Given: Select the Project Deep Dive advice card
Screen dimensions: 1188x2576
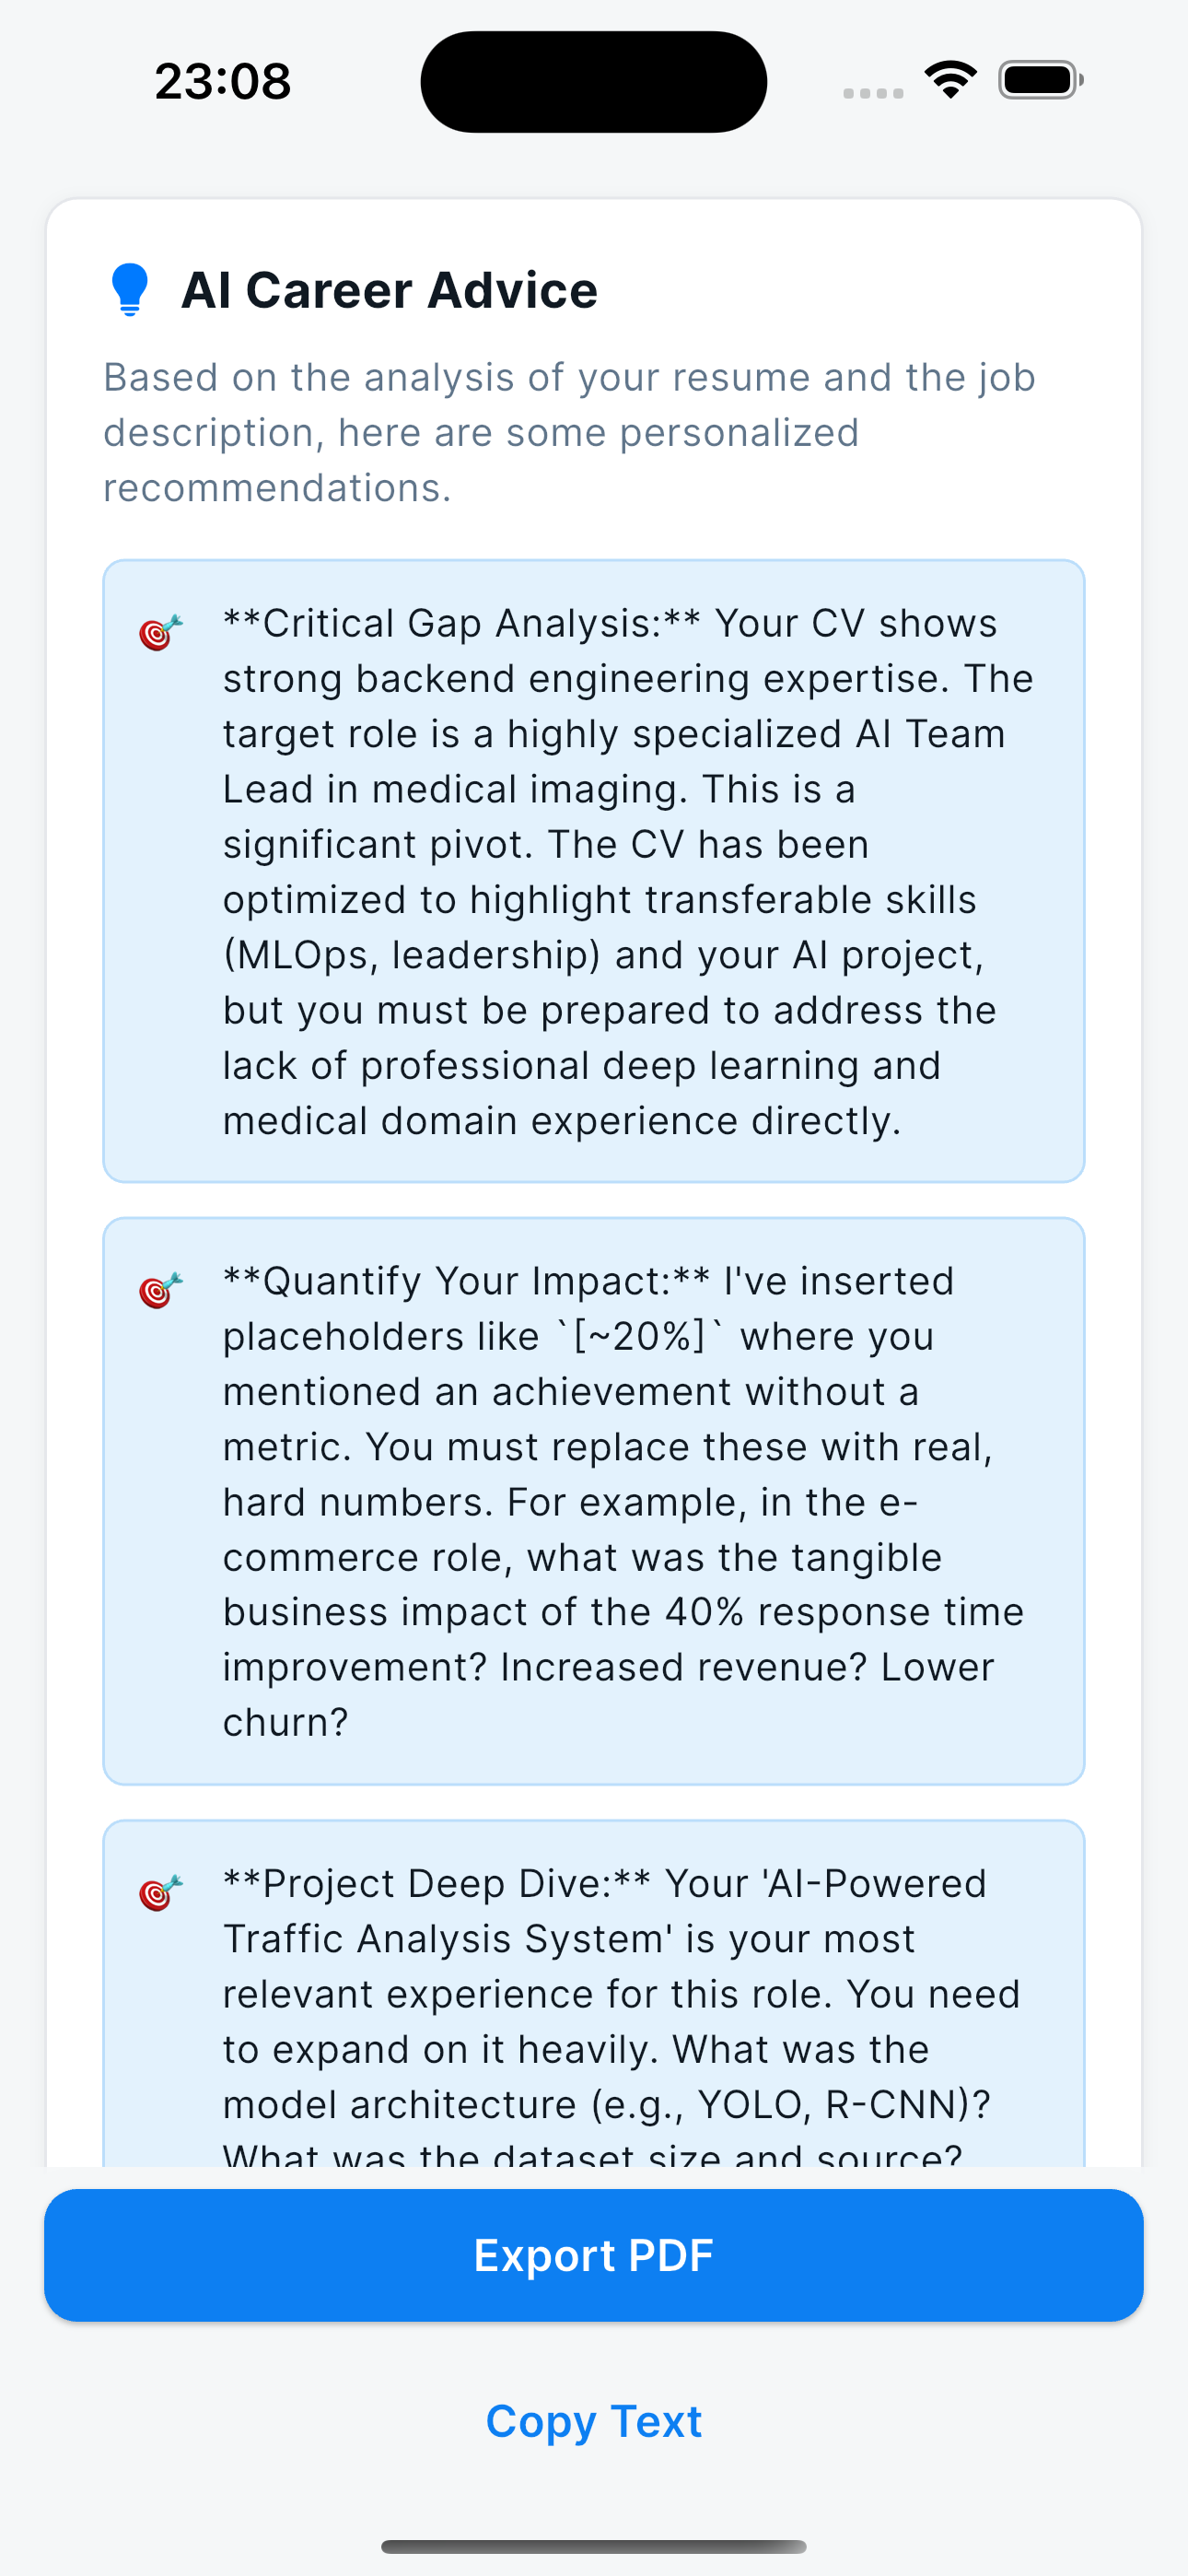Looking at the screenshot, I should click(593, 2000).
